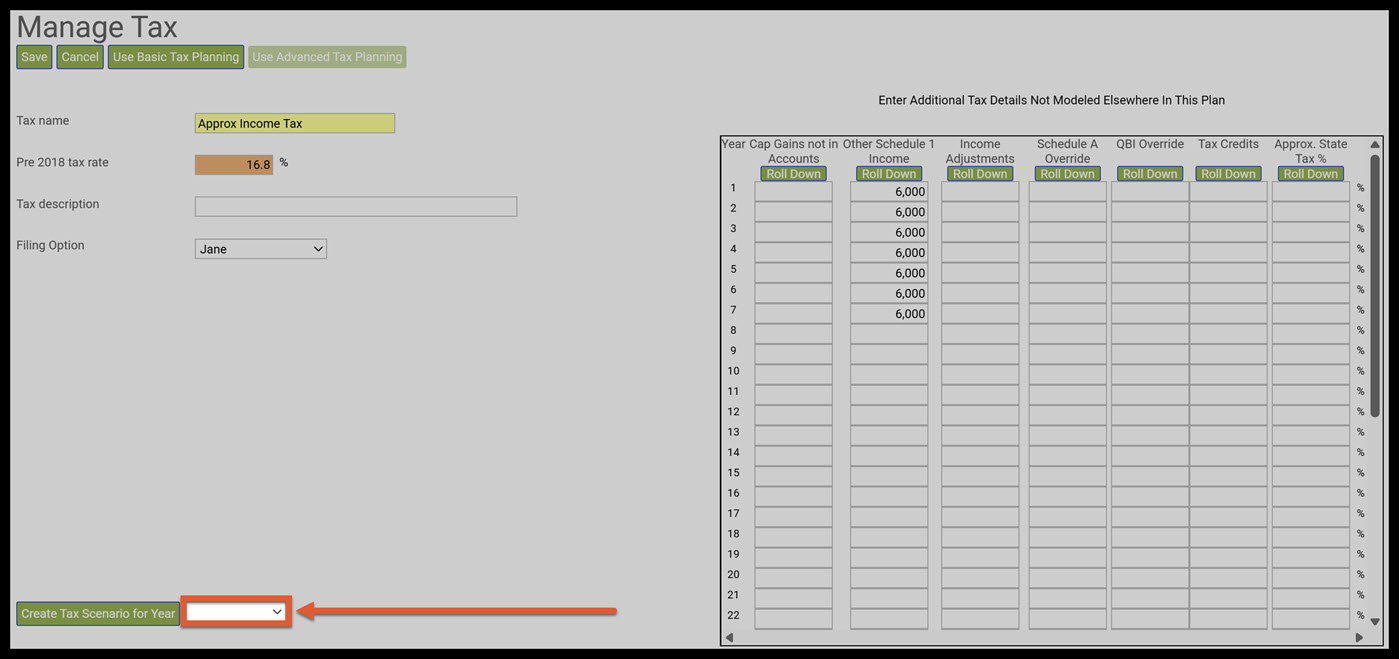Roll Down Schedule A Override column
This screenshot has width=1400, height=659.
pos(1068,174)
